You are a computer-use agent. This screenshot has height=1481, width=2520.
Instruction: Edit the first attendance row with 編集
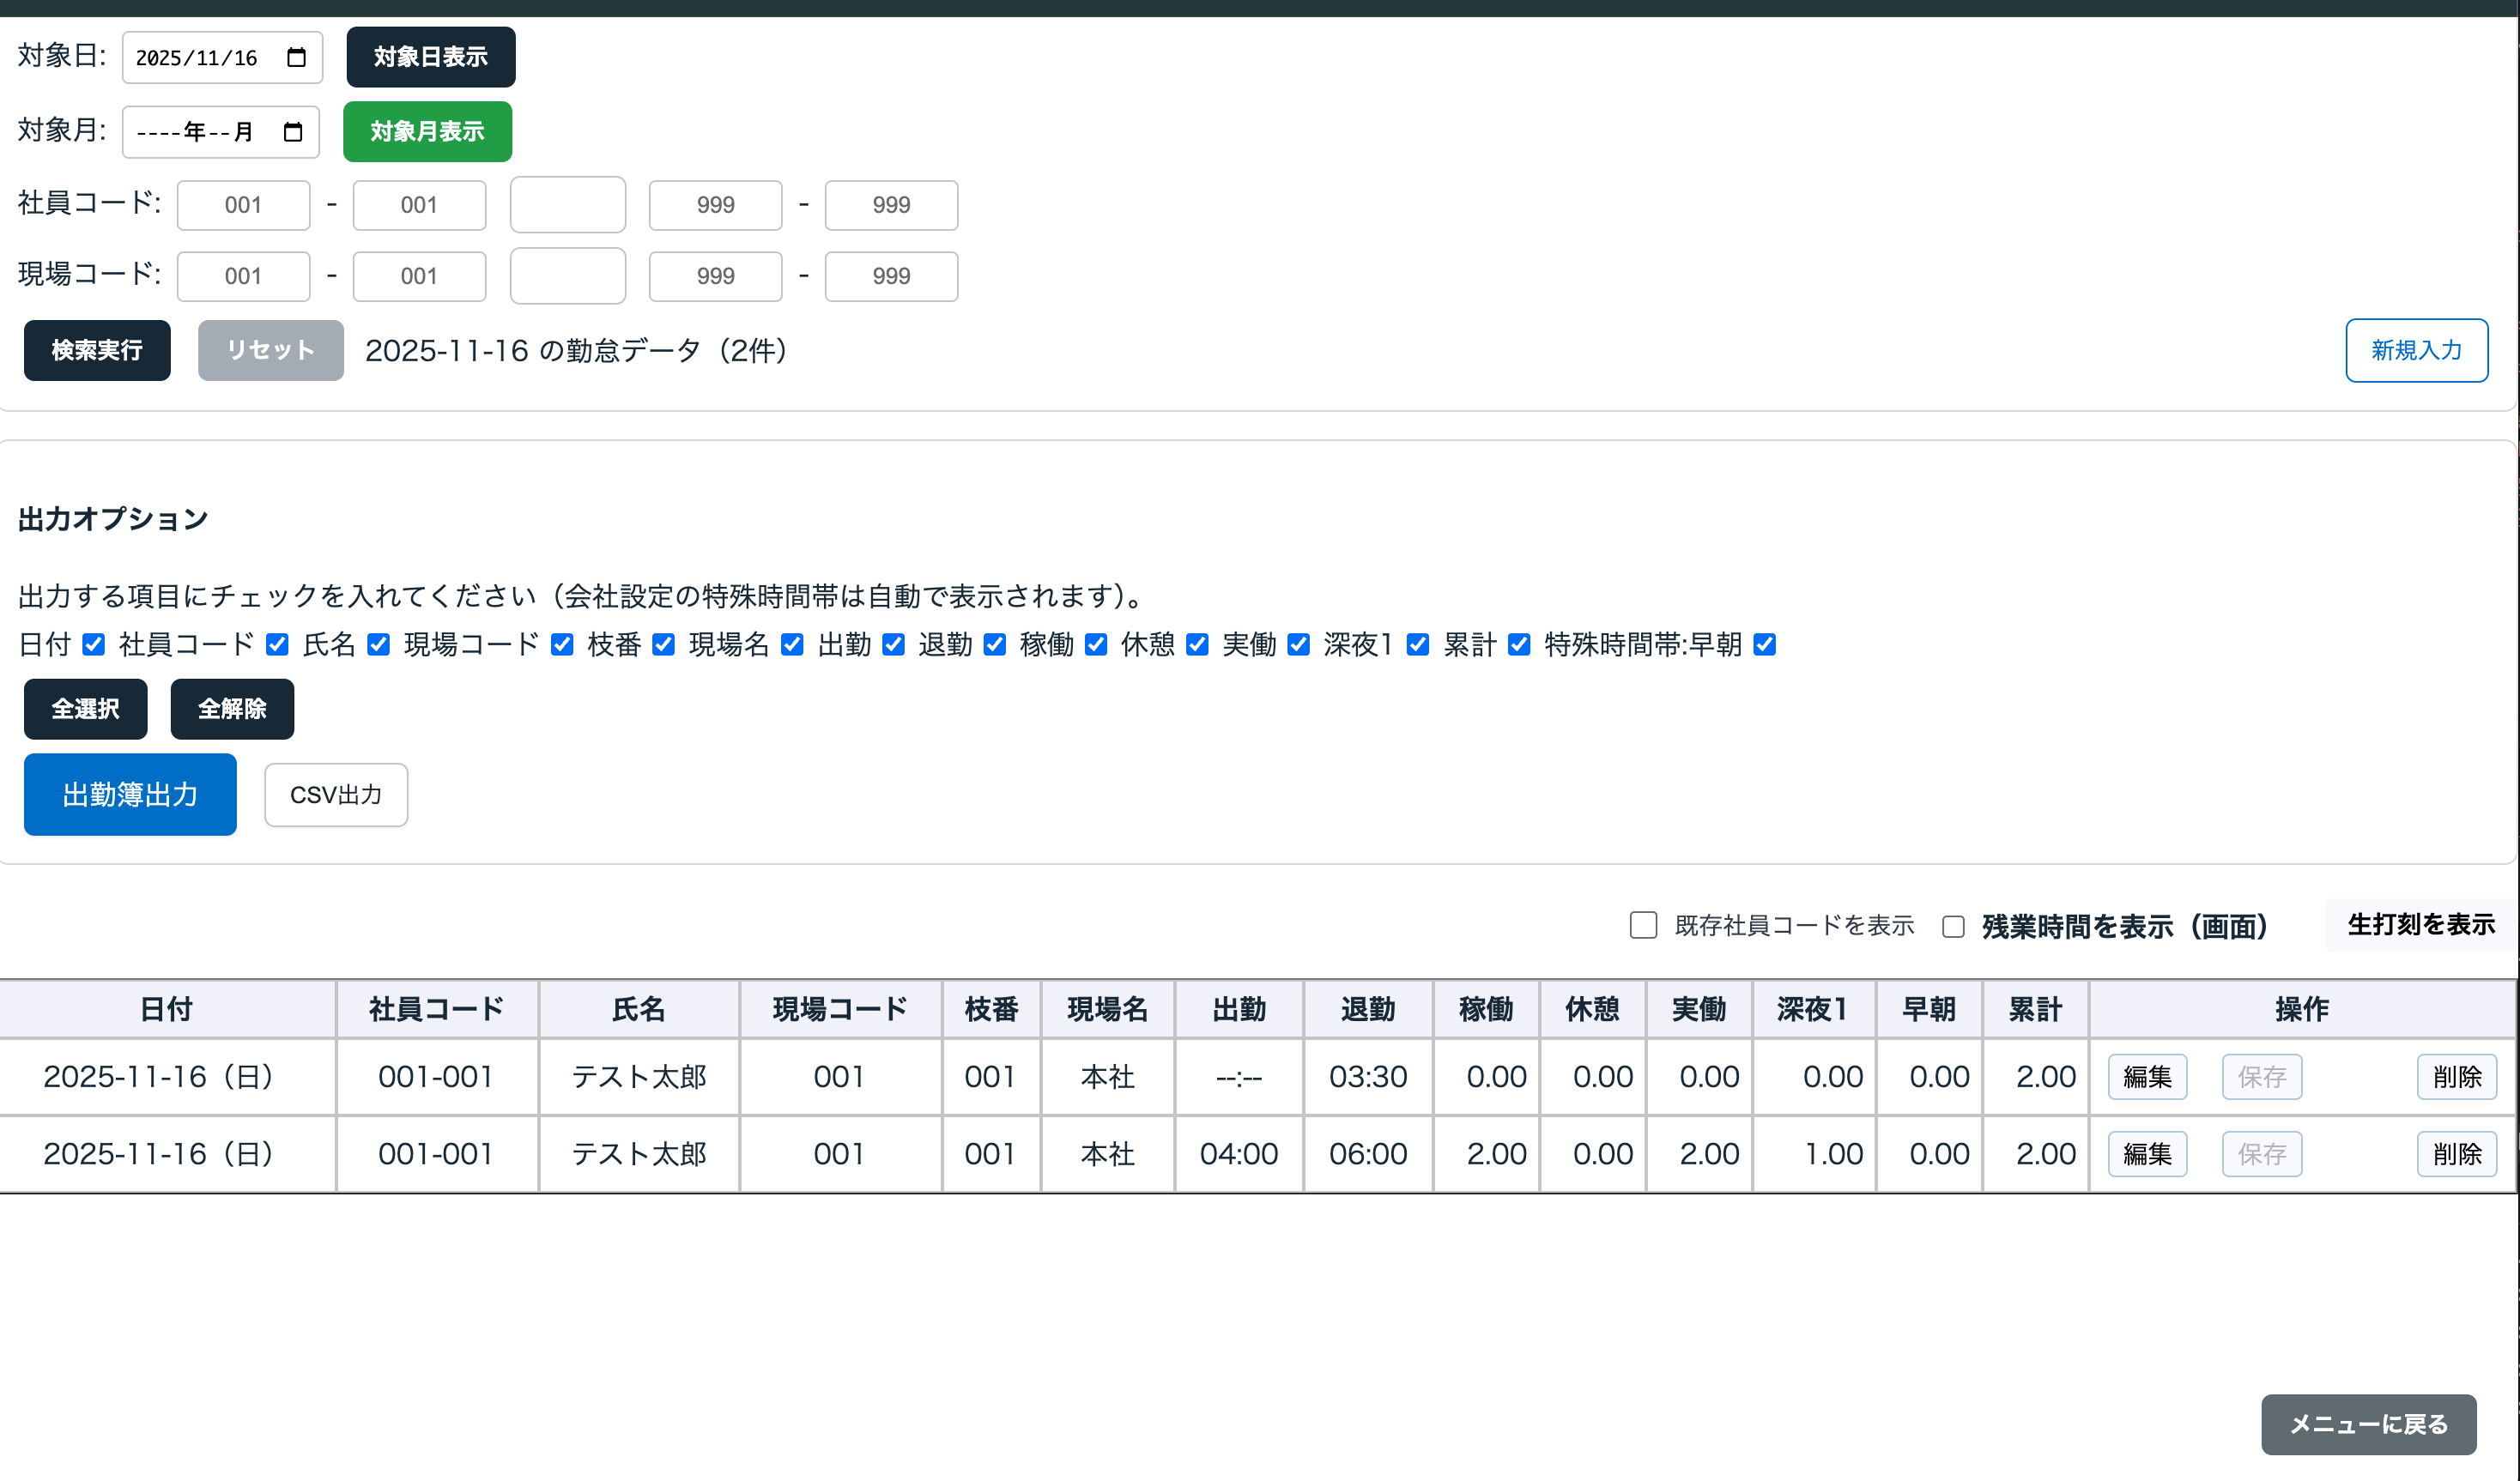[2147, 1076]
